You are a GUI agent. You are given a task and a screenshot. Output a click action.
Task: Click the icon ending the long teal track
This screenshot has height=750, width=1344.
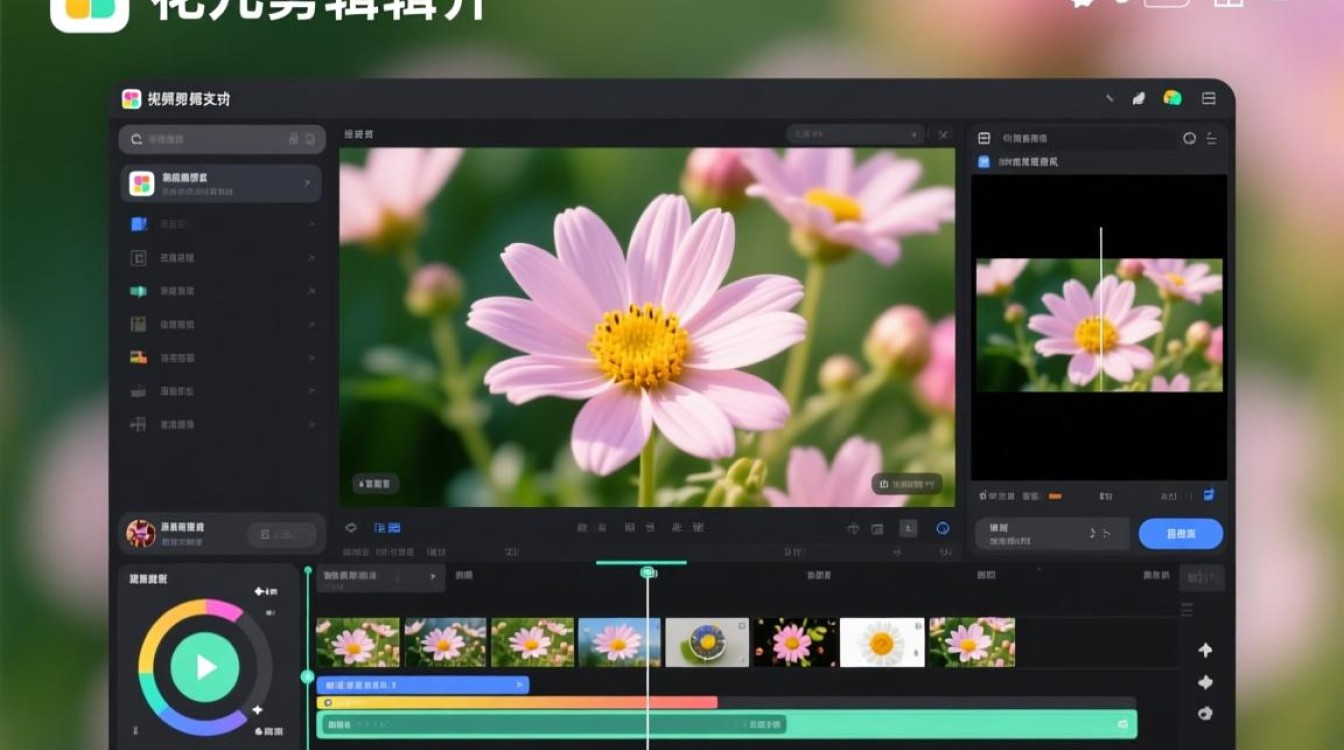[1124, 724]
